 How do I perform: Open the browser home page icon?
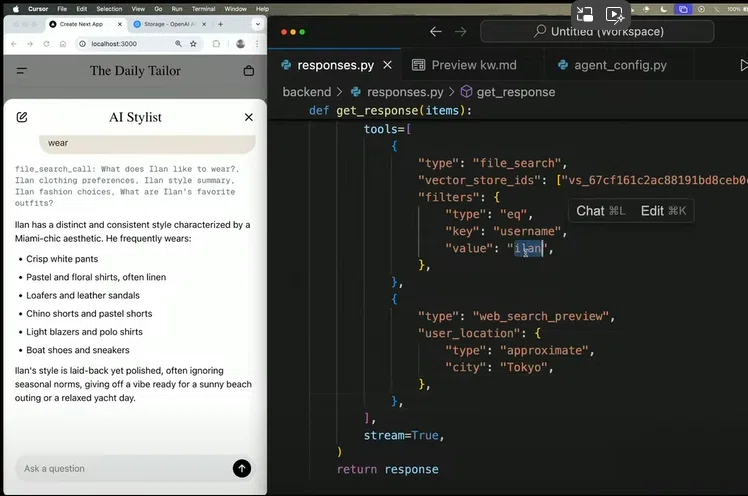click(x=62, y=44)
